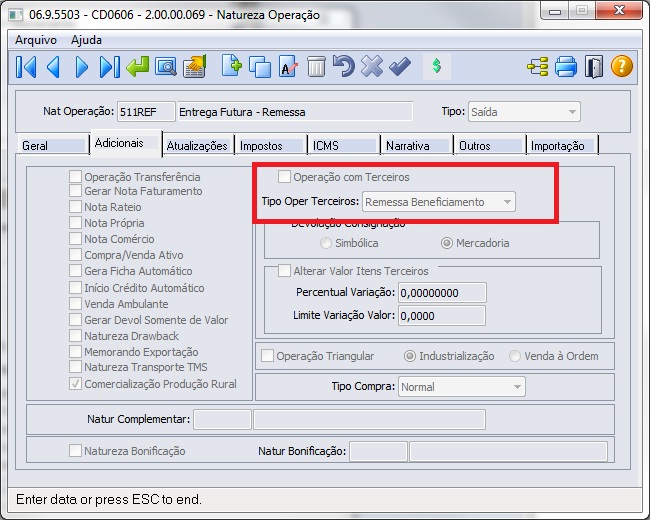Confirm with the checkmark icon
Viewport: 650px width, 520px height.
click(400, 66)
